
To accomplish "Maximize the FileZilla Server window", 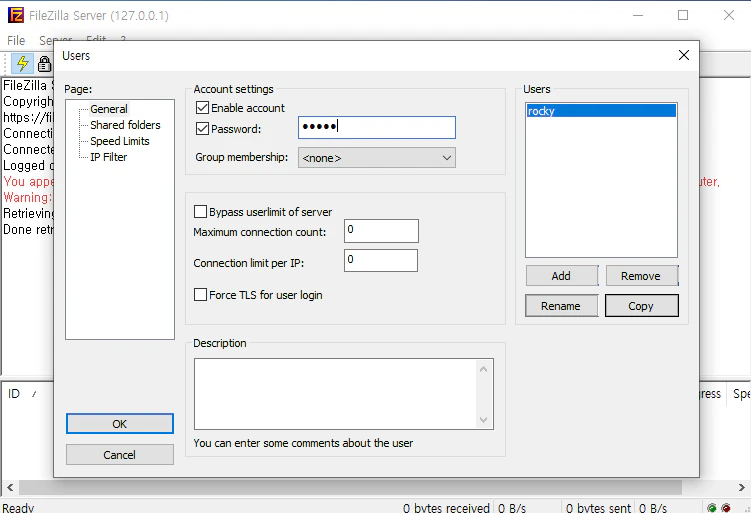I will (x=683, y=15).
